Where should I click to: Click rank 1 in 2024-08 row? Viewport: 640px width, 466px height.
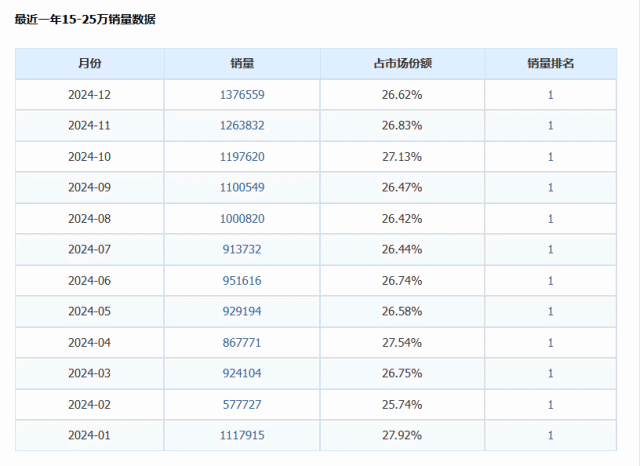551,219
